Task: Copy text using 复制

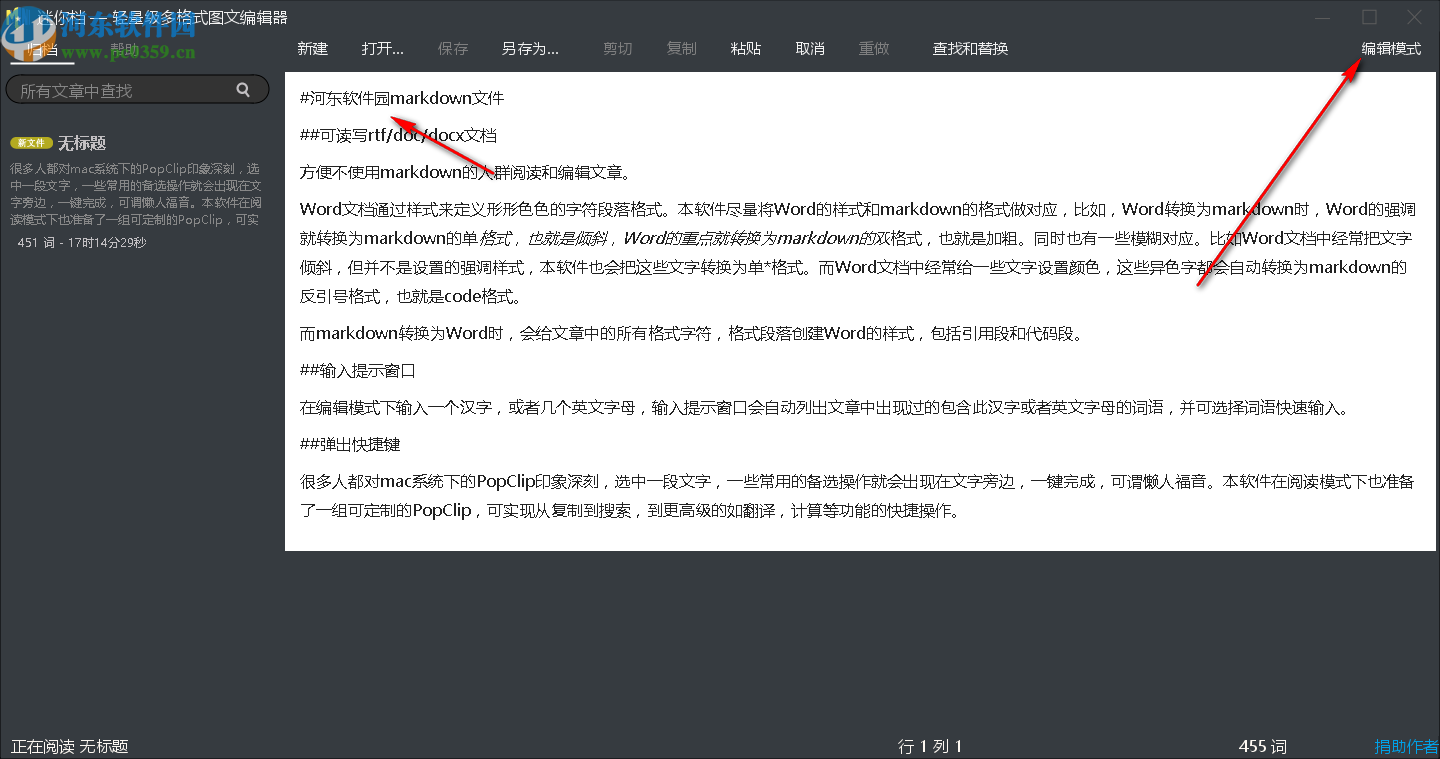Action: tap(681, 48)
